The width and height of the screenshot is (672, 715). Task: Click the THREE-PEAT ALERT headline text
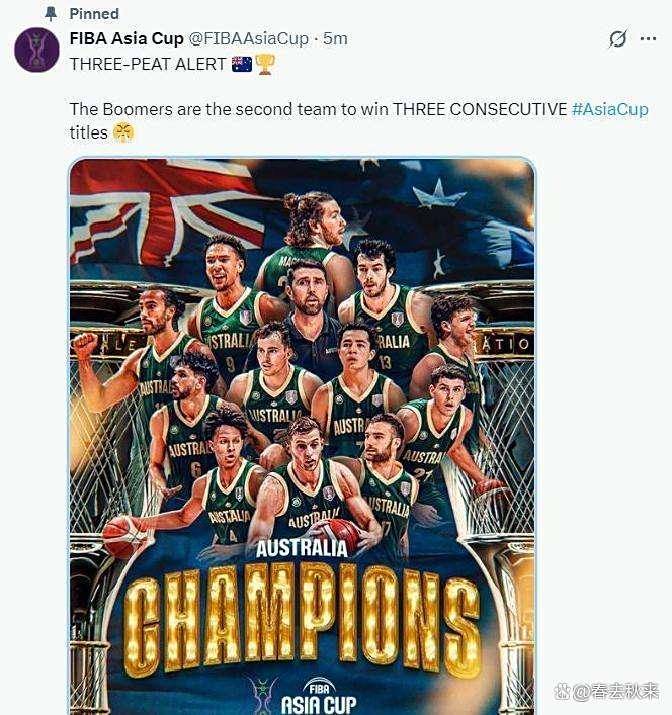[148, 64]
